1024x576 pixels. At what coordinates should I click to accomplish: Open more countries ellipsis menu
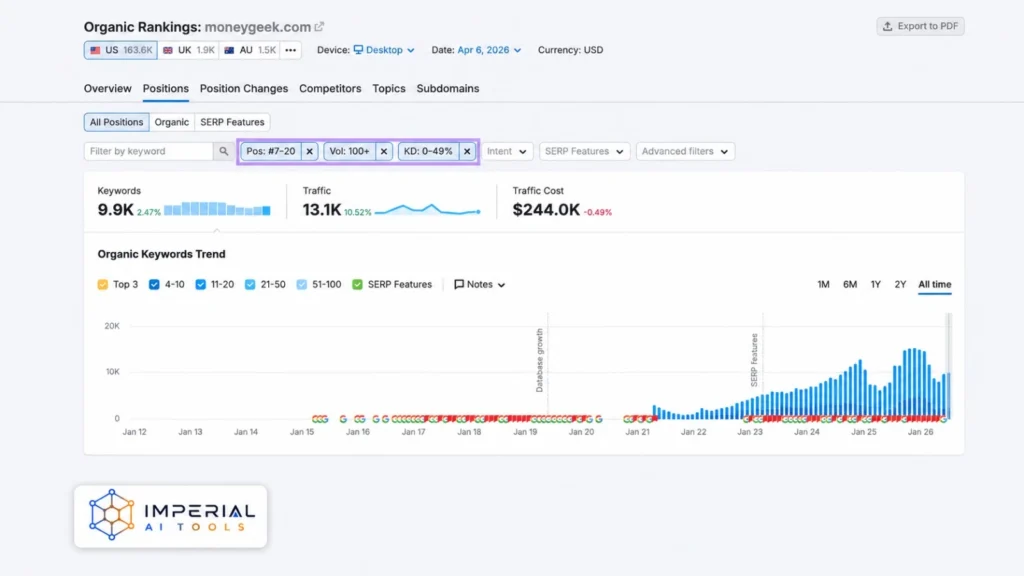click(x=291, y=50)
